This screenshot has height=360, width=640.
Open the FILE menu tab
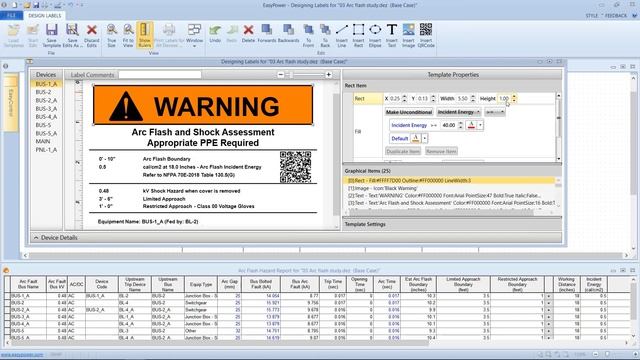[11, 16]
